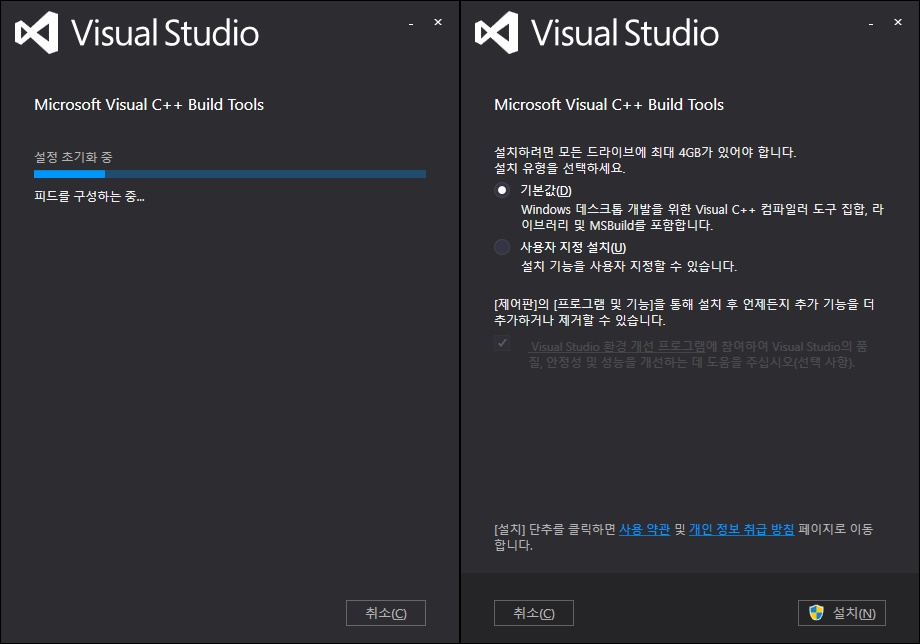Click the MSBuild description under 기본값
Image resolution: width=920 pixels, height=644 pixels.
pyautogui.click(x=702, y=217)
